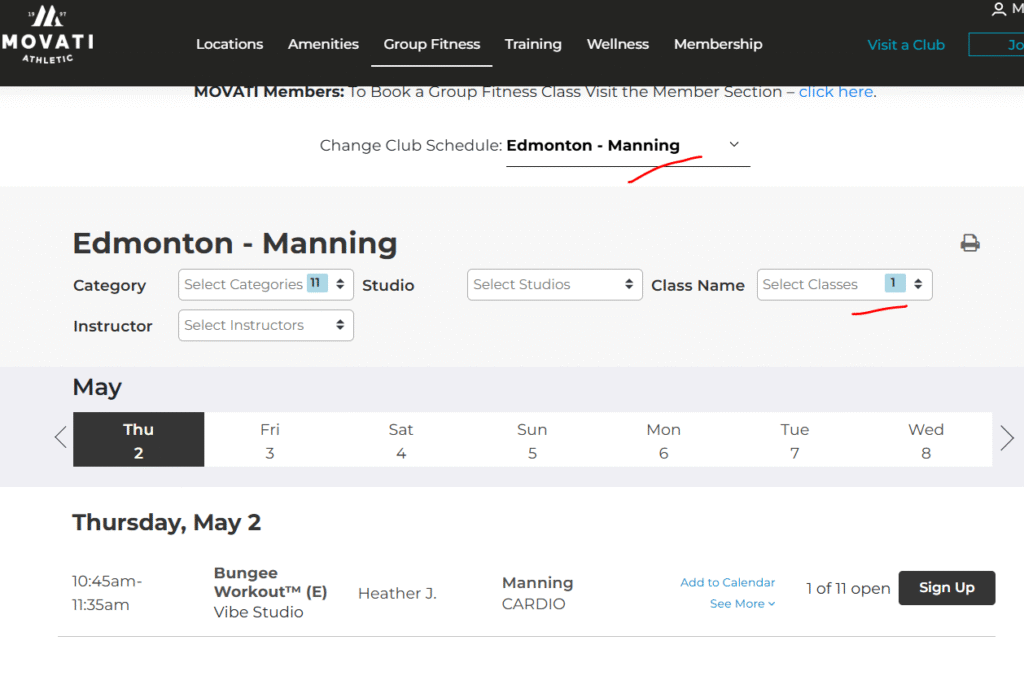Click the May month heading
This screenshot has width=1024, height=676.
[97, 387]
